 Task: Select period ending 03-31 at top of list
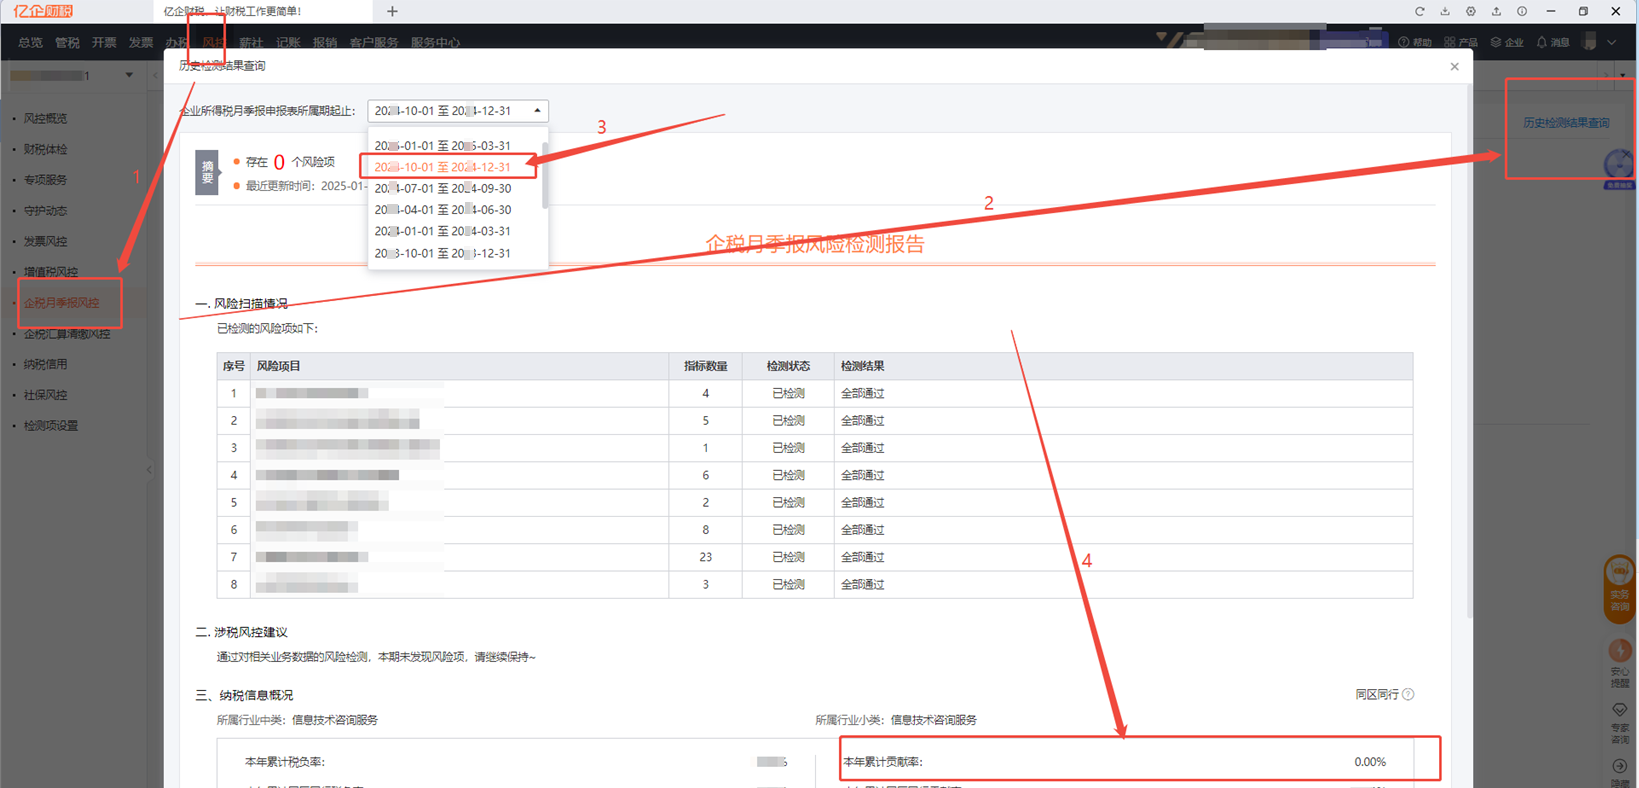(x=443, y=145)
